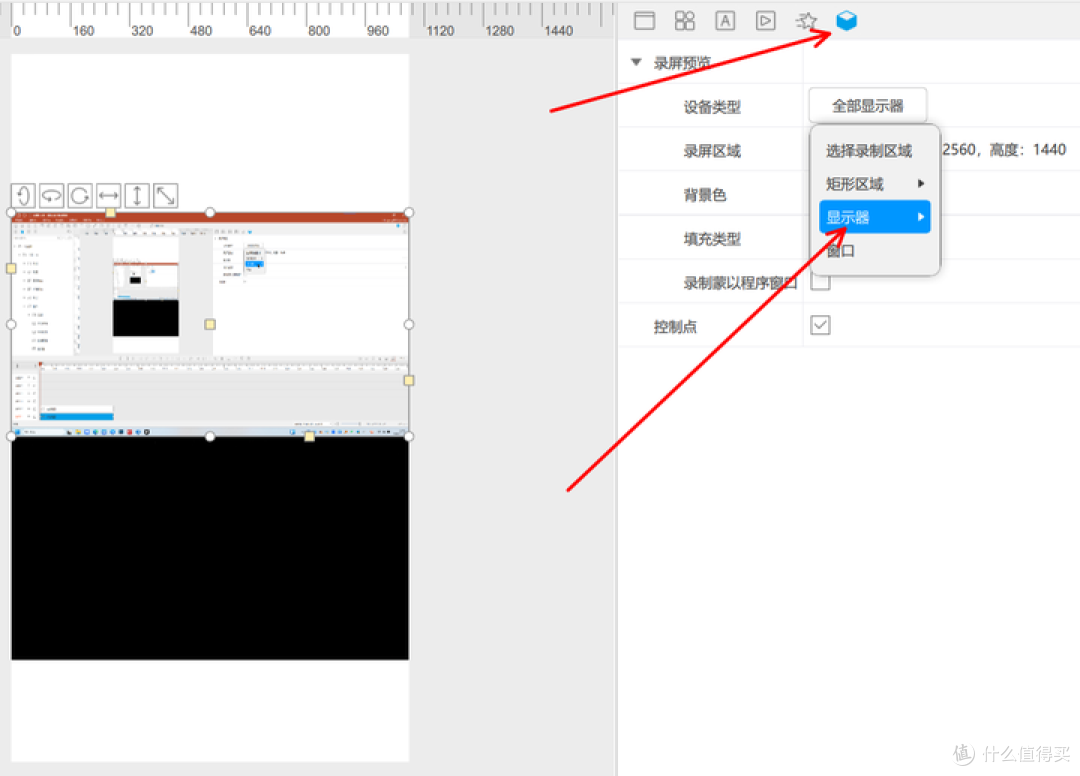
Task: Open the text 'A' properties tab icon
Action: pos(725,21)
